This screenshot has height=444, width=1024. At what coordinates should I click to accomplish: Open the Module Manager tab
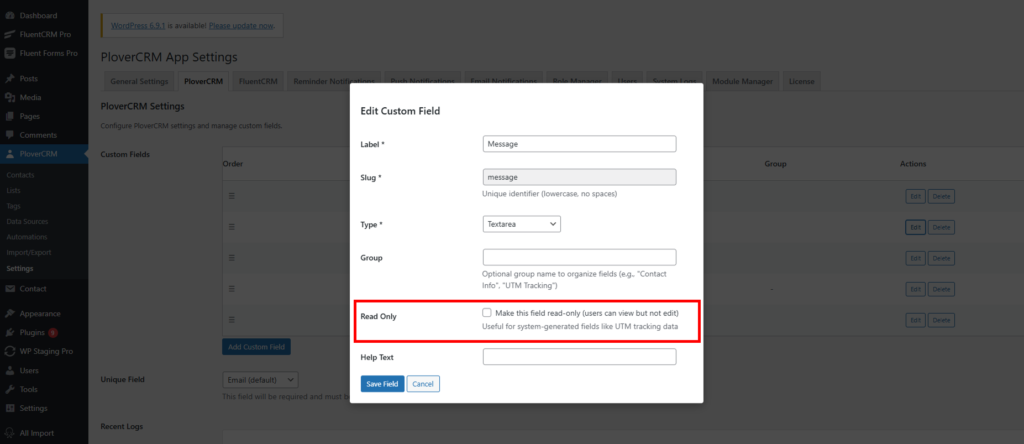(742, 81)
